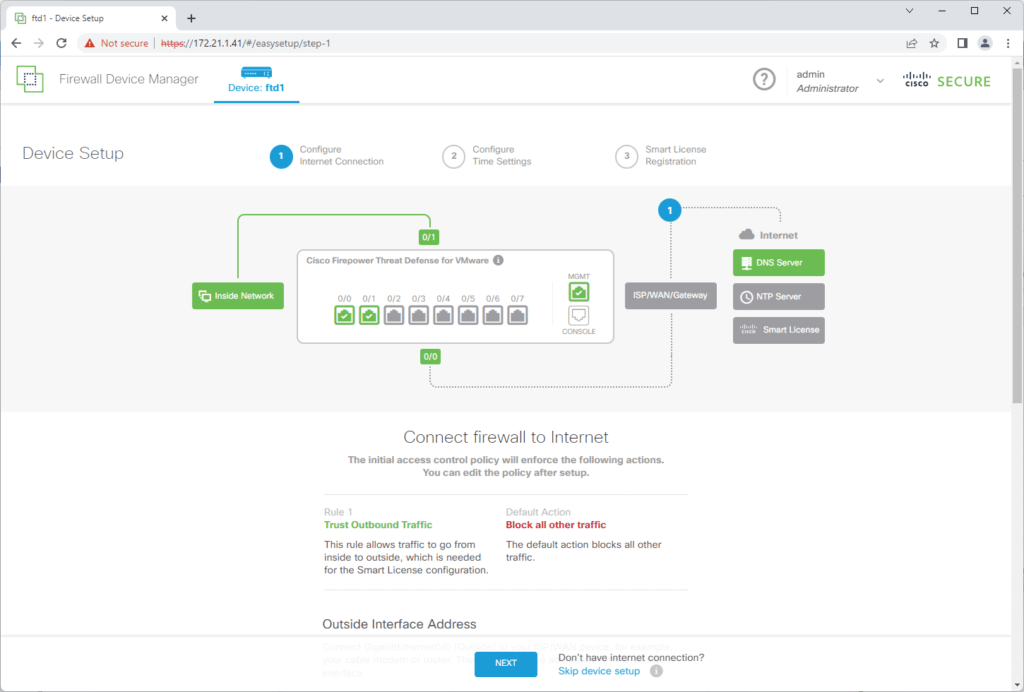Click the Skip device setup link
Screen dimensions: 1024x692
[598, 671]
